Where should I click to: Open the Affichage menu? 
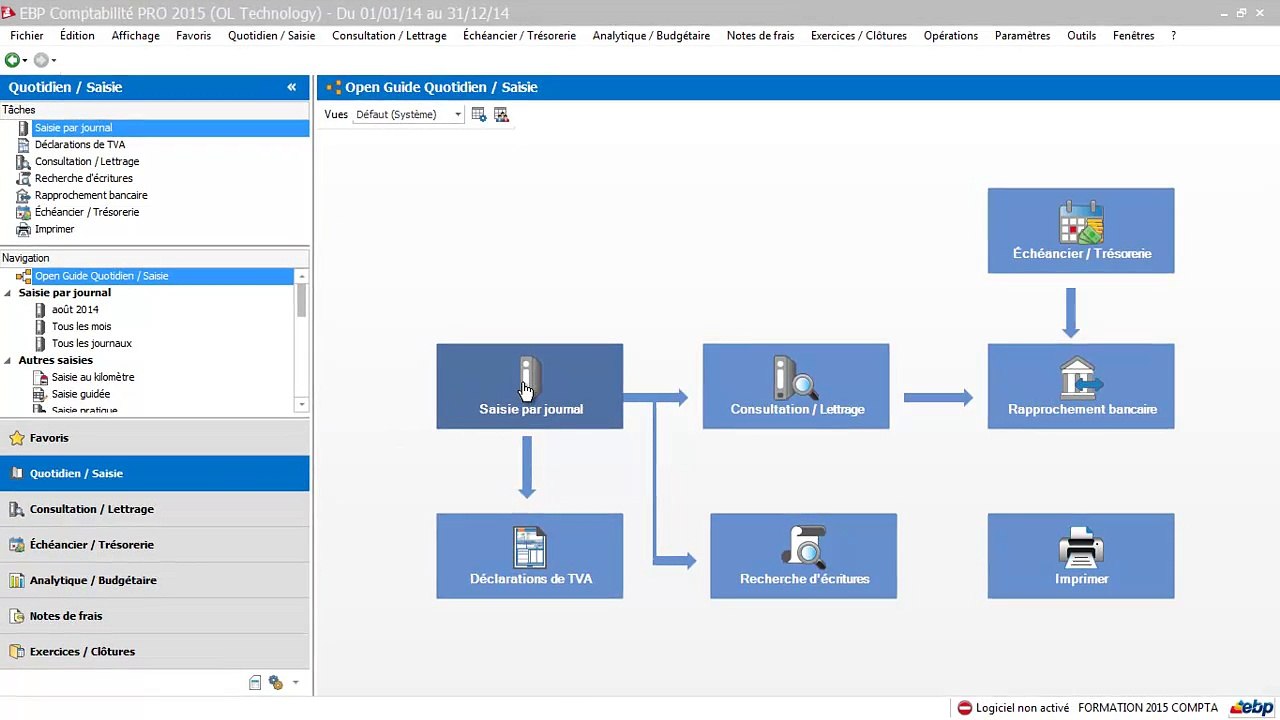136,36
